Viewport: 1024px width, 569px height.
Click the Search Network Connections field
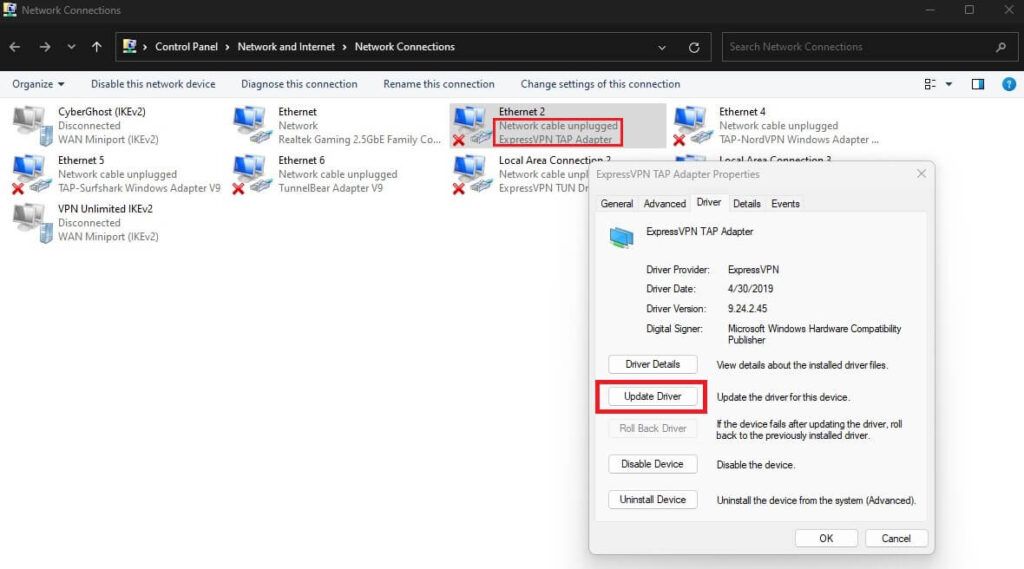869,47
